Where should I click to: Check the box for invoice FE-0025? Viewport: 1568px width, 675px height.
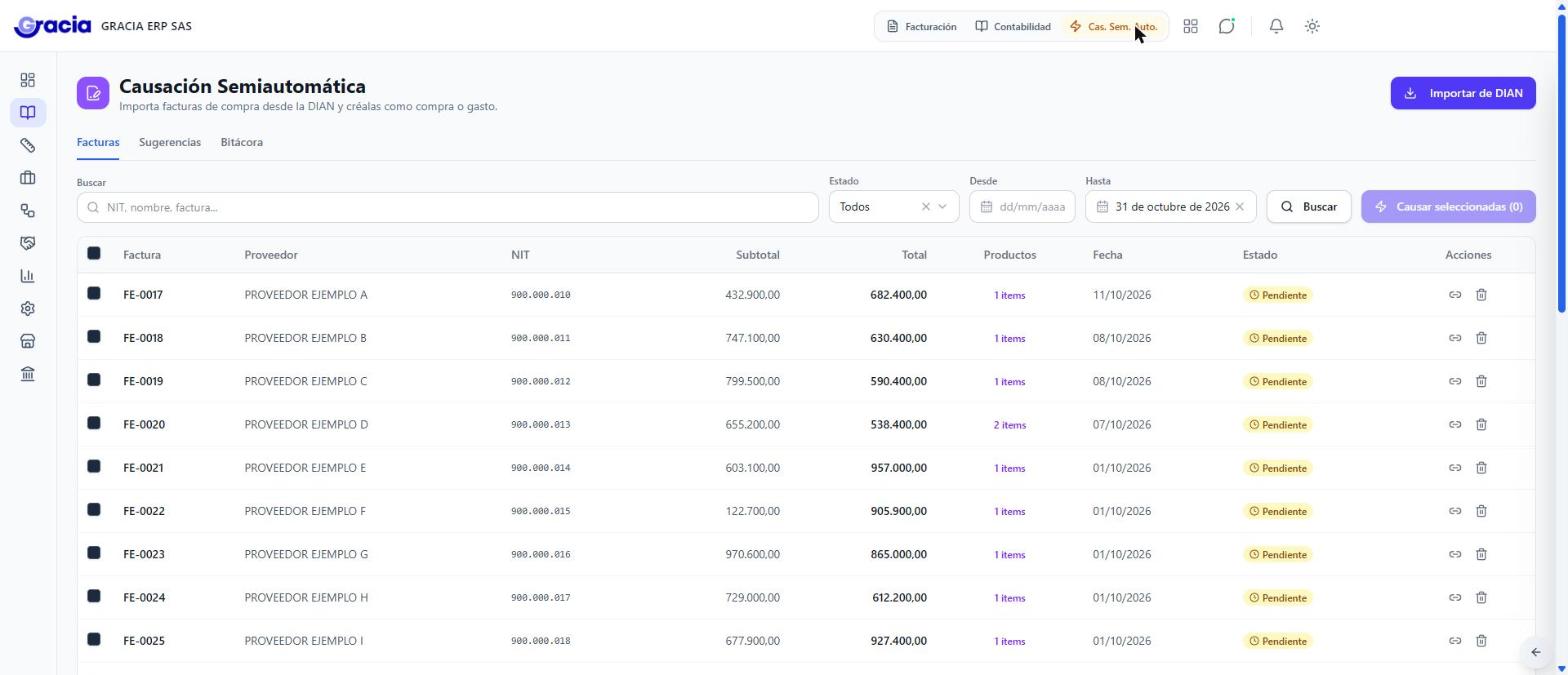pyautogui.click(x=94, y=640)
